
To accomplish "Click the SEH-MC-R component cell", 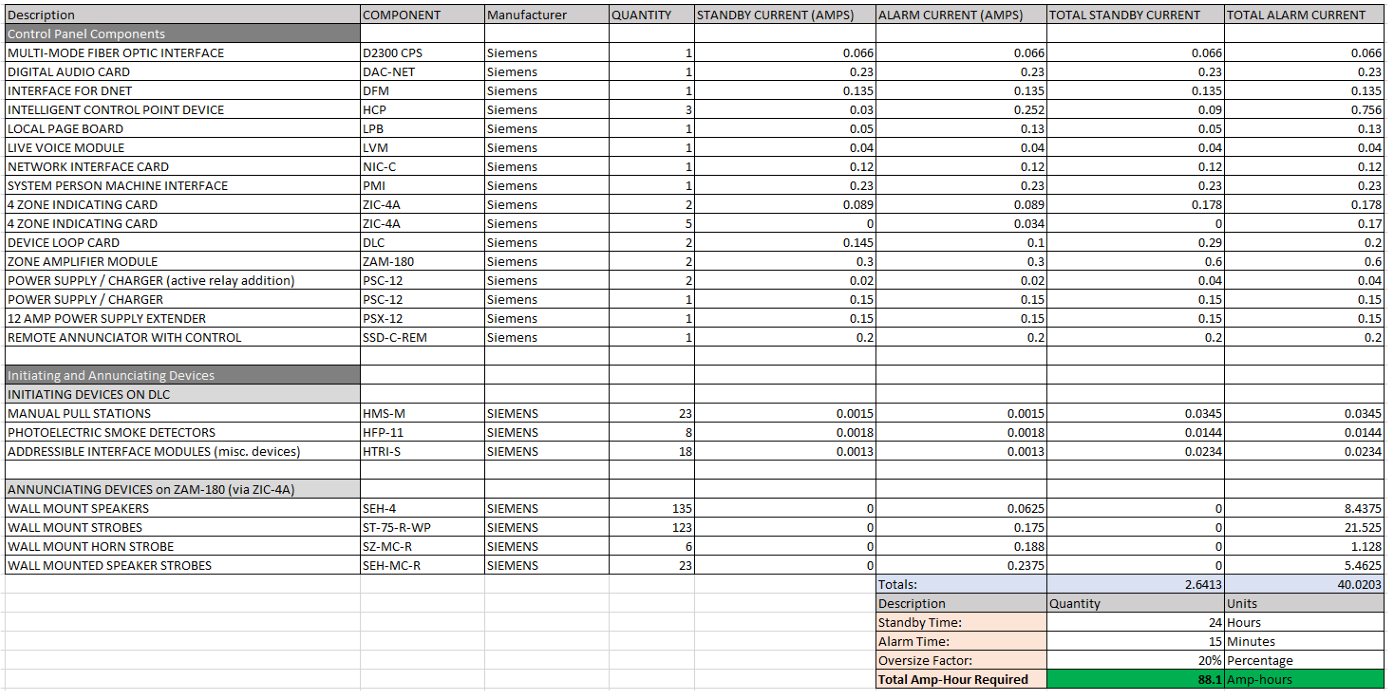I will click(420, 565).
